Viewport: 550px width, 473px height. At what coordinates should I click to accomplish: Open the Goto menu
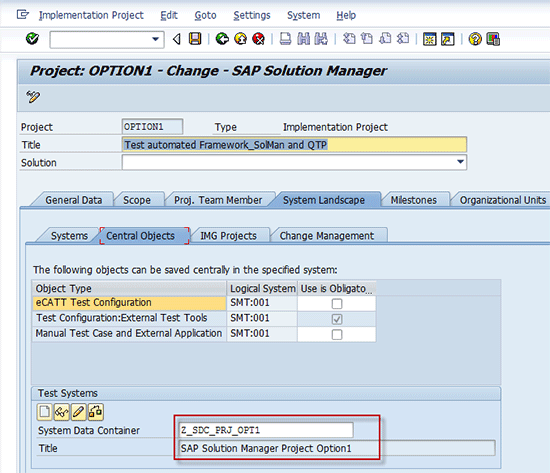point(206,15)
